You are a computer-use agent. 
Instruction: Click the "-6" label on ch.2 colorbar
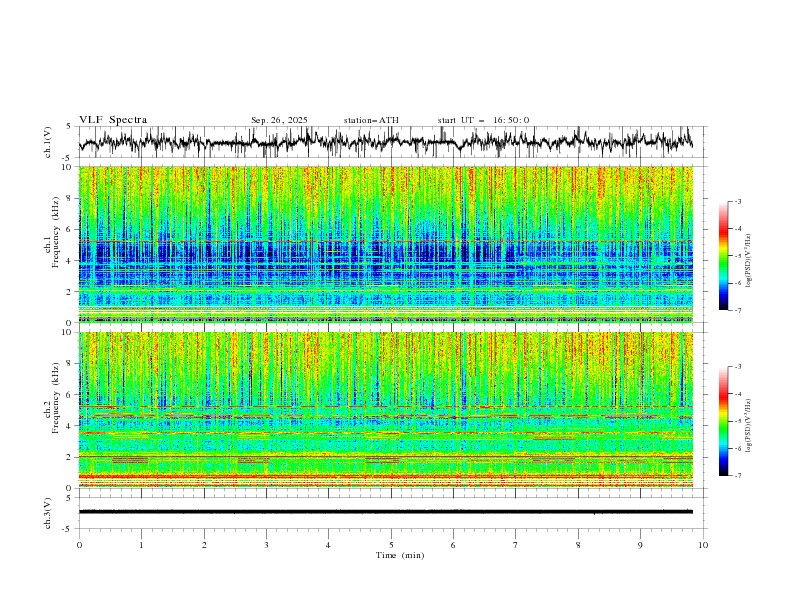tap(738, 448)
